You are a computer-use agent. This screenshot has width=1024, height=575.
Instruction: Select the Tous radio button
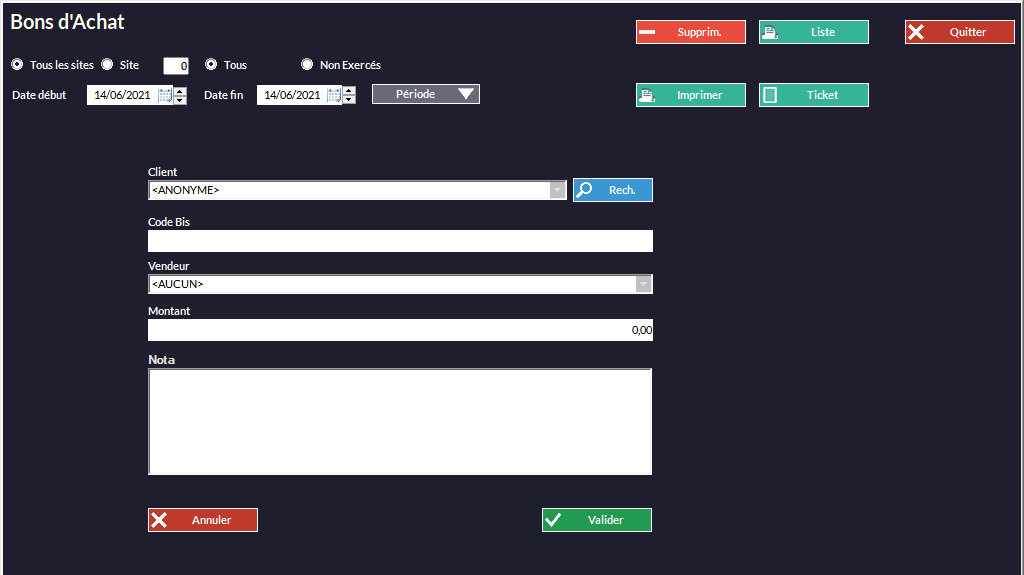pos(211,65)
